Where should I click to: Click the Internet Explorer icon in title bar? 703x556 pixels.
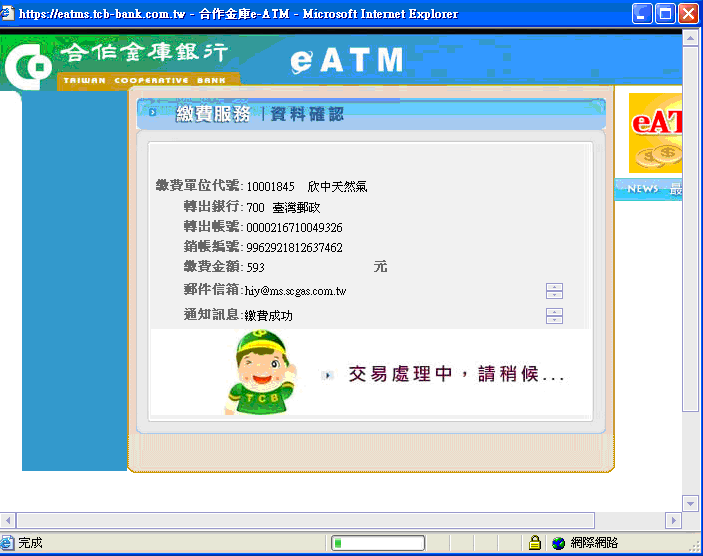tap(9, 13)
